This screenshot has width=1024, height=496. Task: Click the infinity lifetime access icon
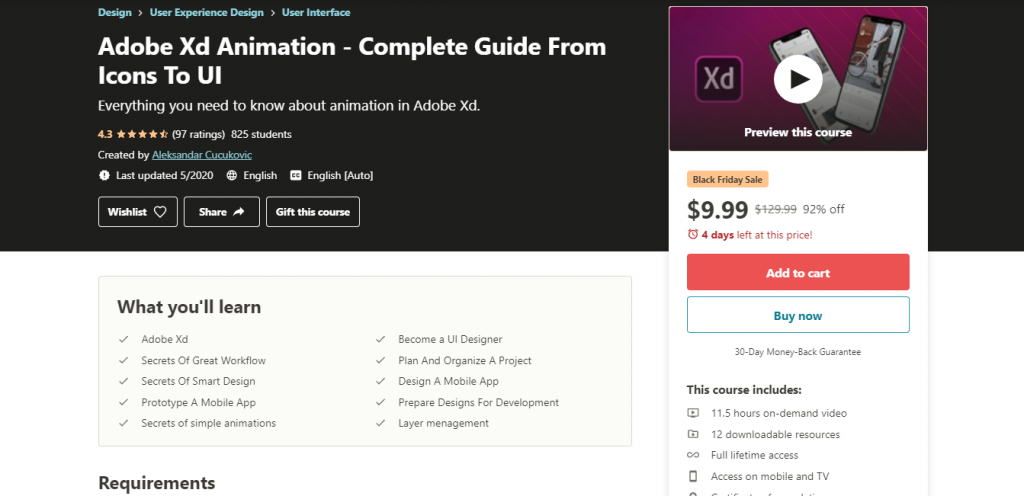(693, 455)
